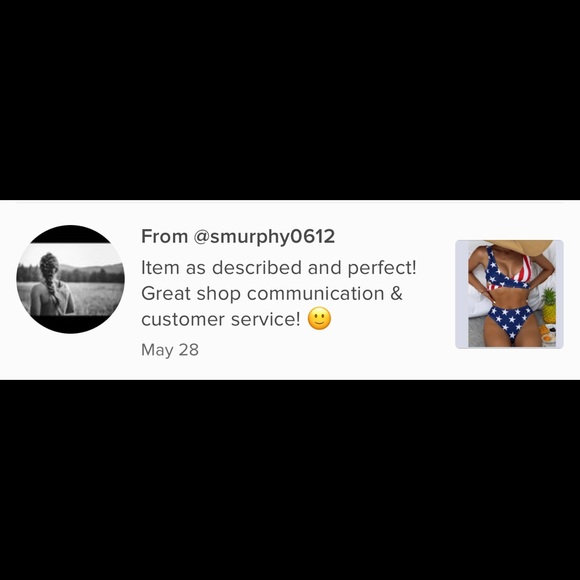Click the word 'From' before the username
The width and height of the screenshot is (580, 580).
[x=165, y=236]
